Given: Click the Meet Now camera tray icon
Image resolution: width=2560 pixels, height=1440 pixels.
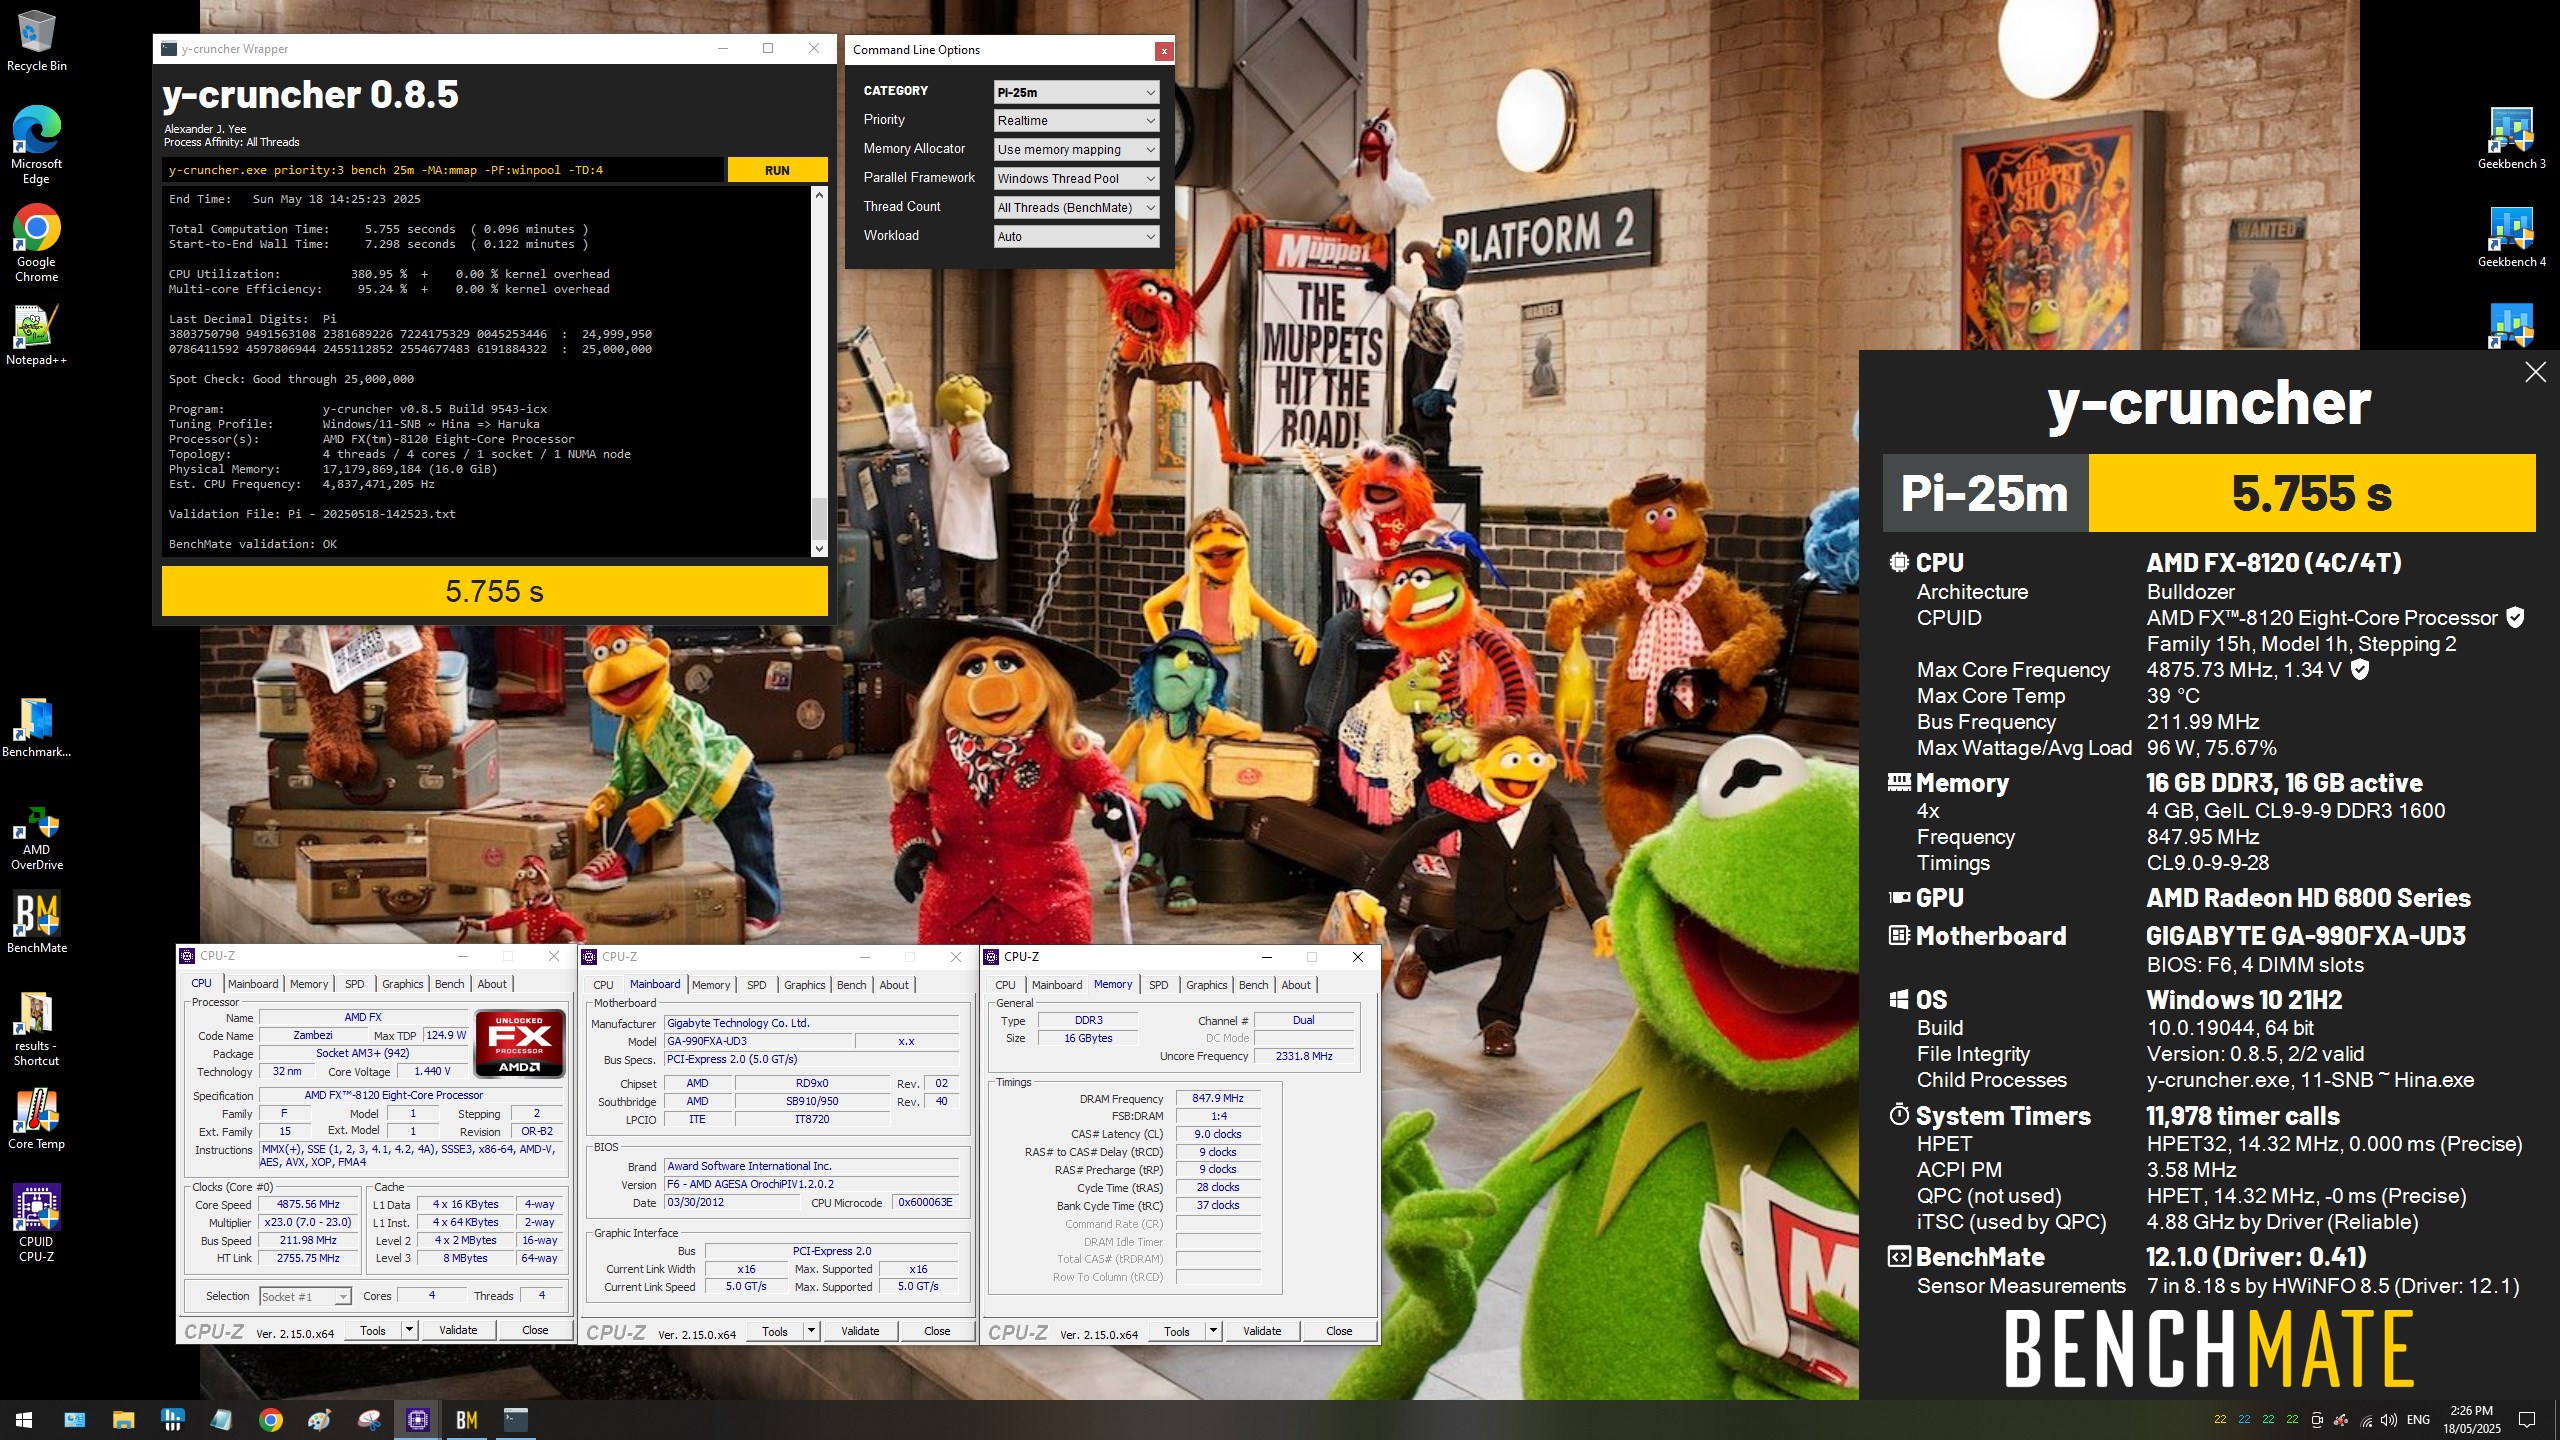Looking at the screenshot, I should click(2317, 1420).
